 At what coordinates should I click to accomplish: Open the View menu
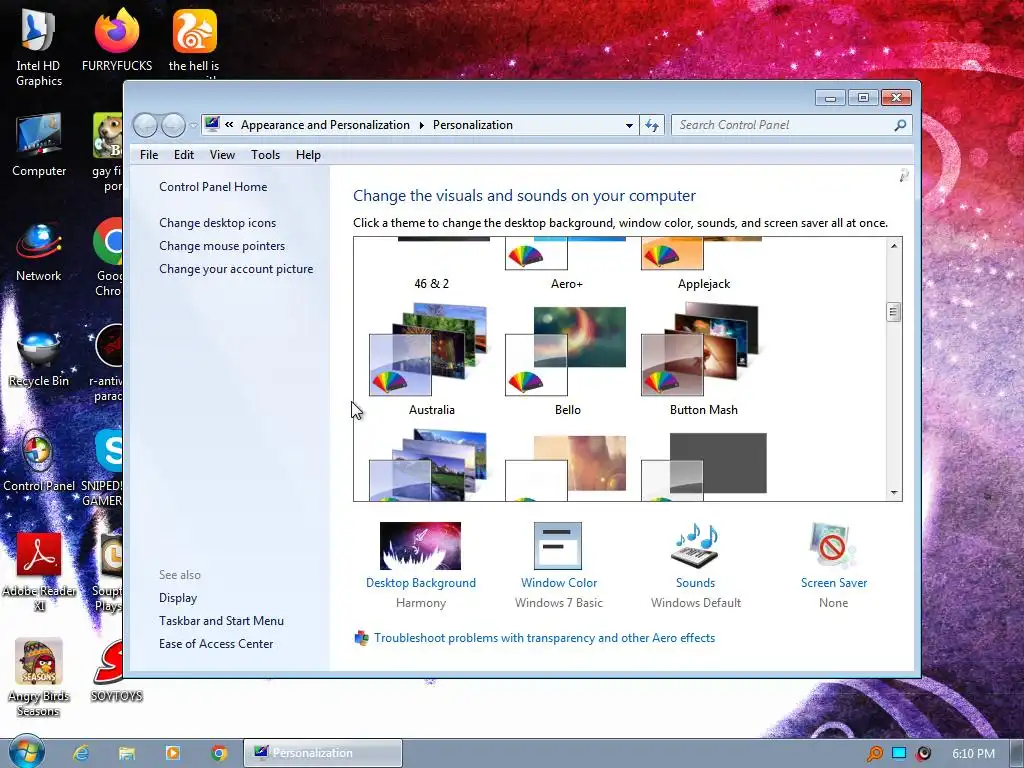pyautogui.click(x=222, y=155)
